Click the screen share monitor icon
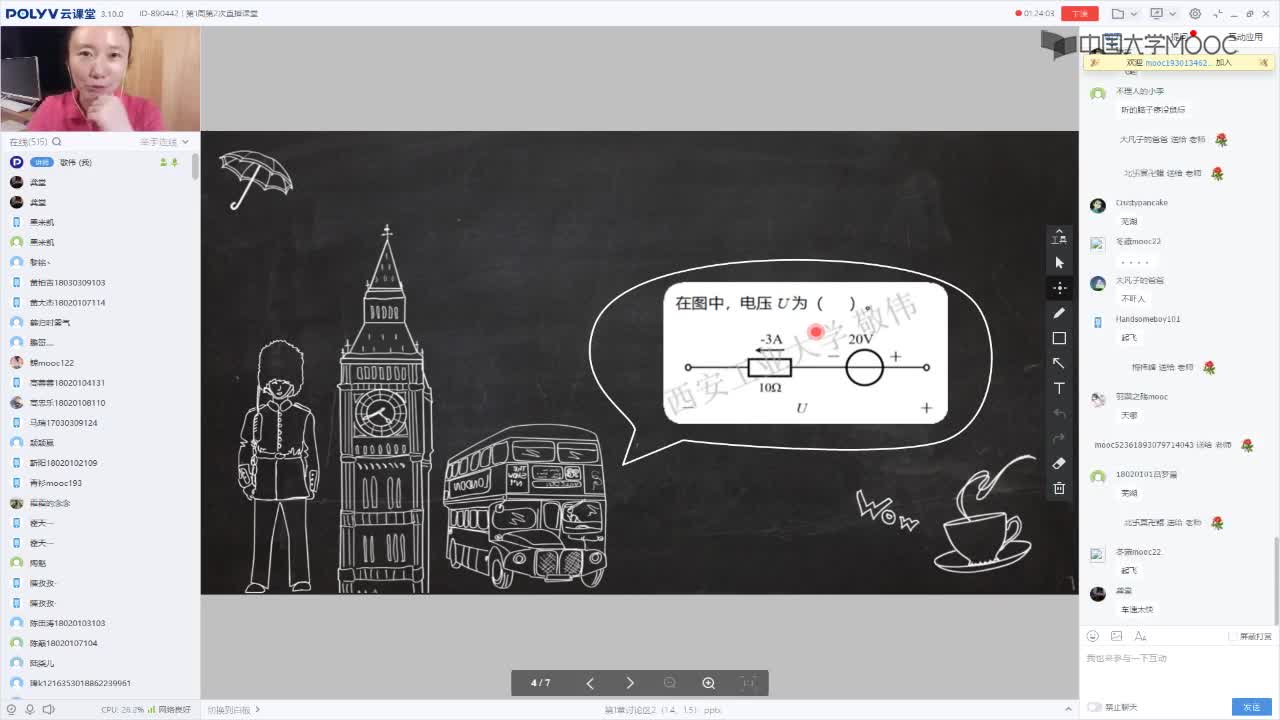 pos(1157,14)
